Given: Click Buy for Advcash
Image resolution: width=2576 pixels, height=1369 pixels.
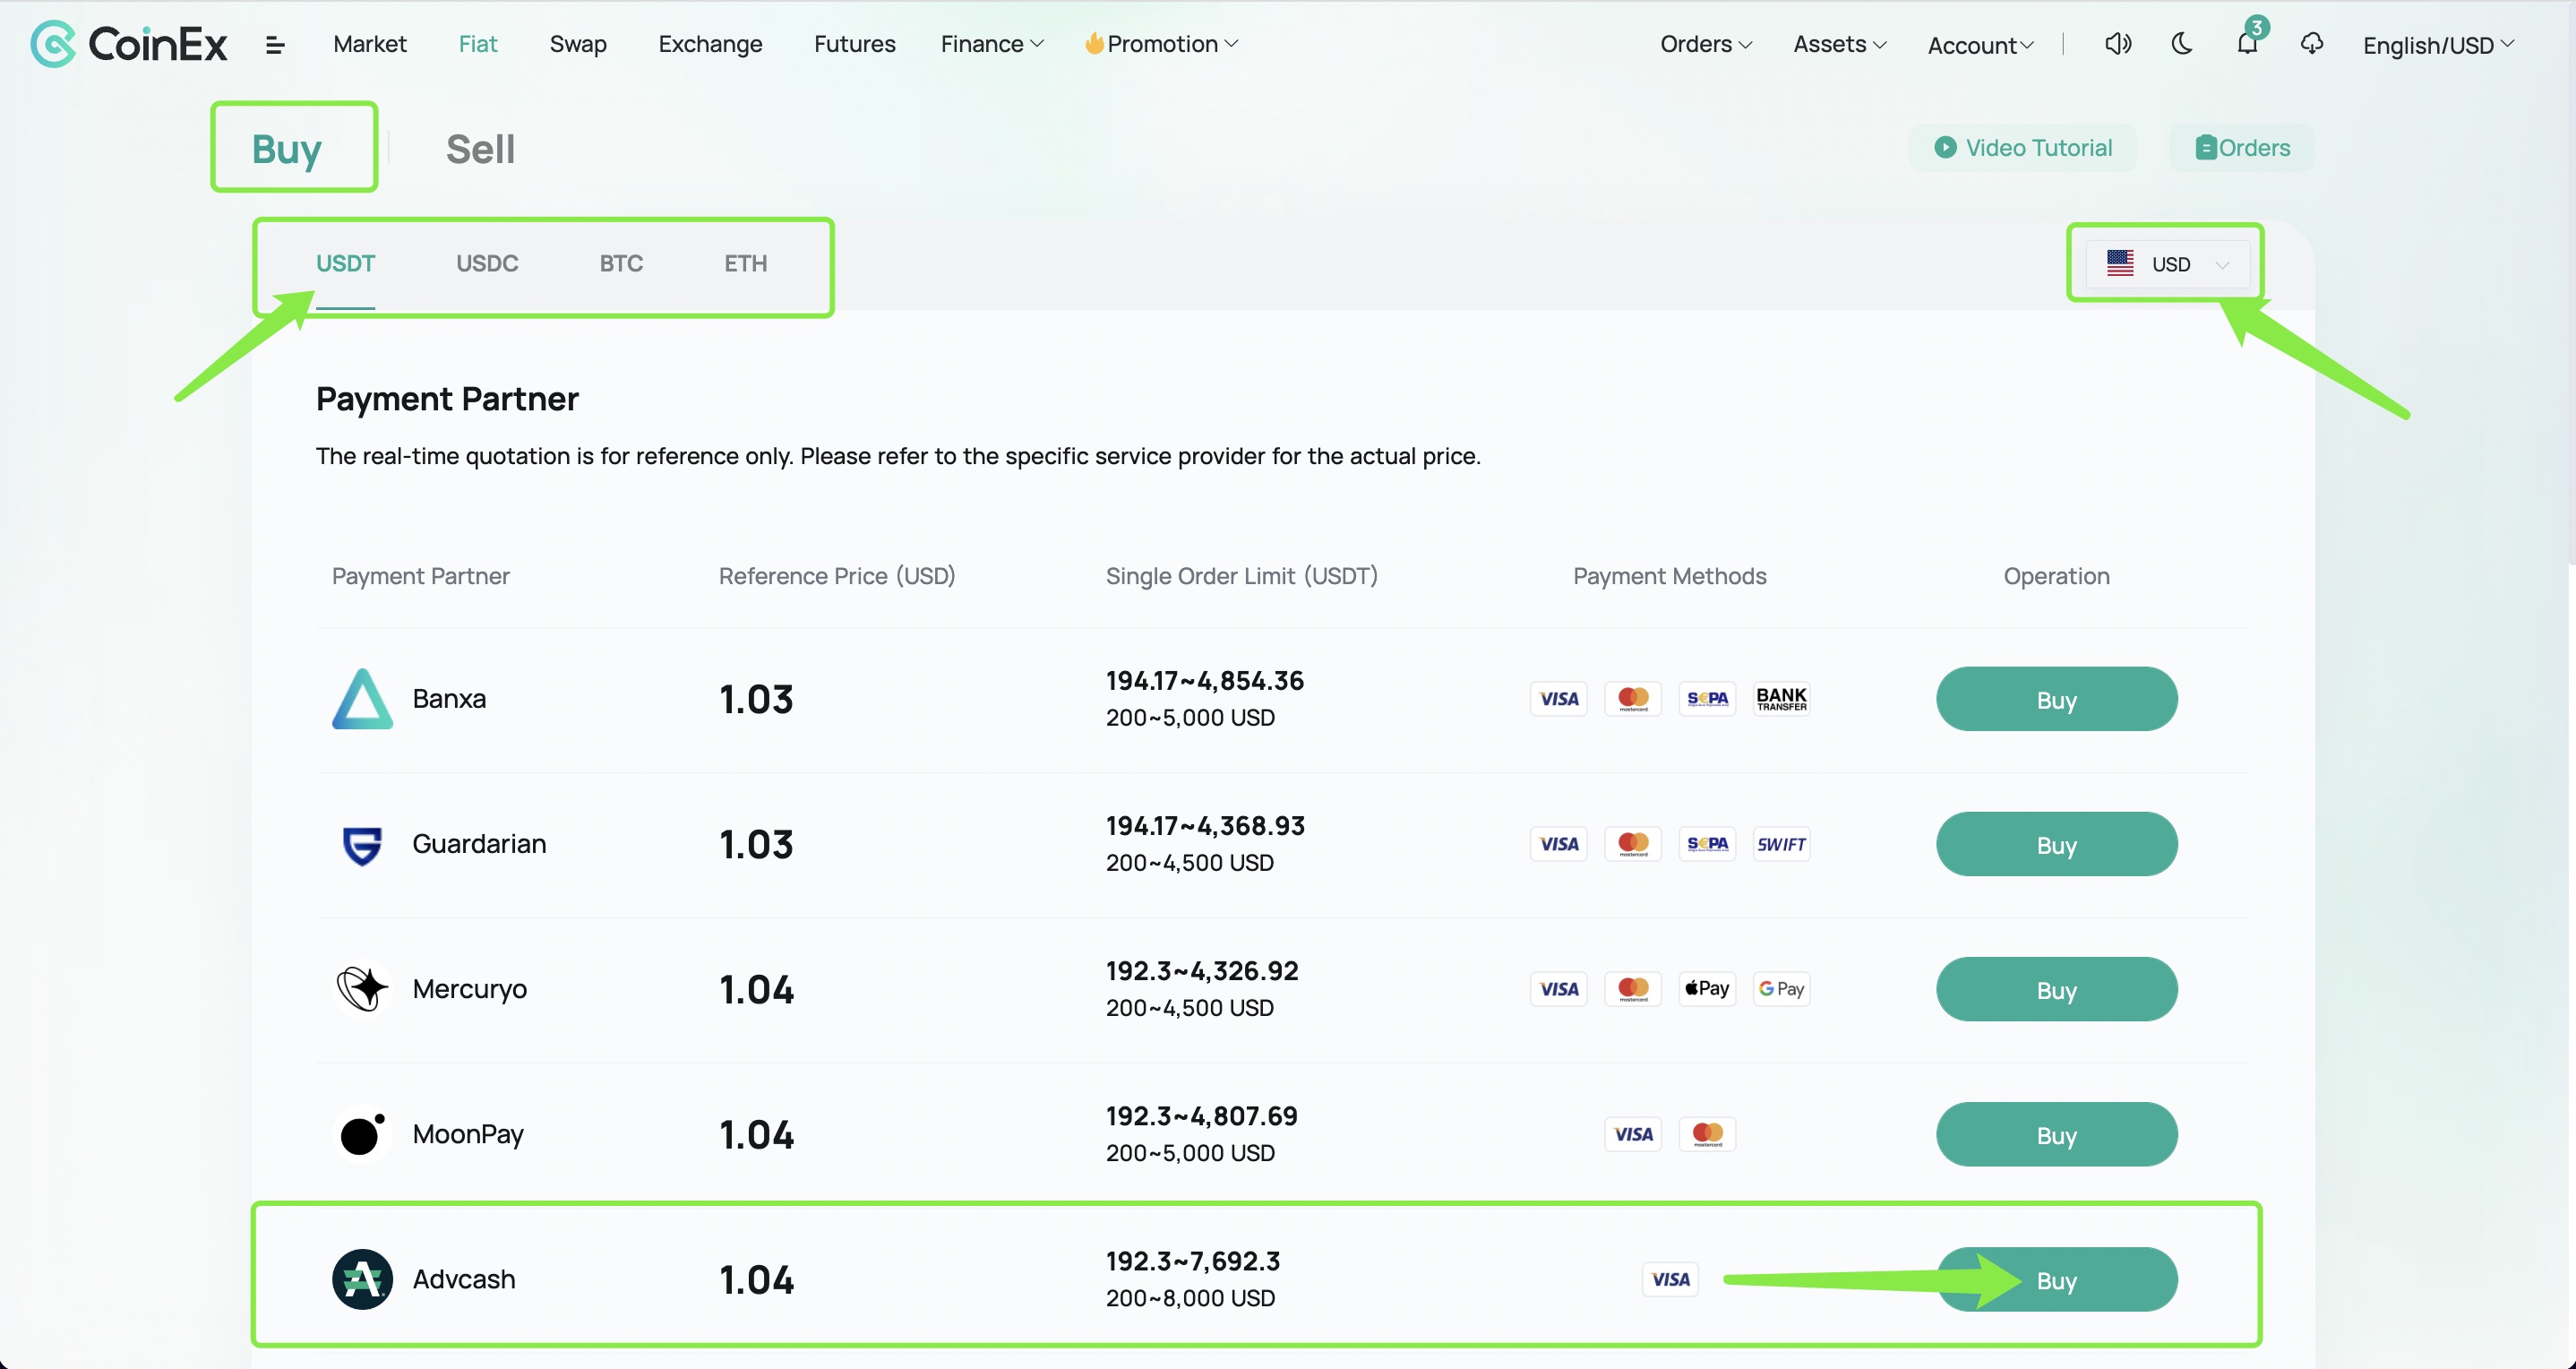Looking at the screenshot, I should 2056,1279.
